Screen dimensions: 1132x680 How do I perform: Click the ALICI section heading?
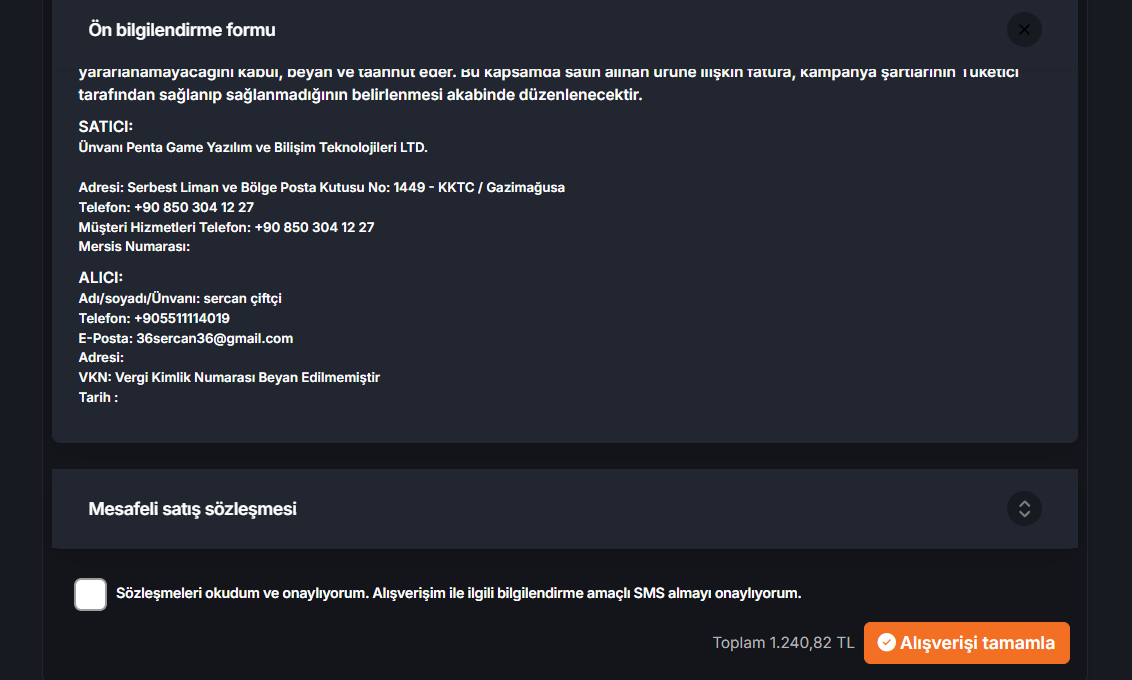coord(100,278)
